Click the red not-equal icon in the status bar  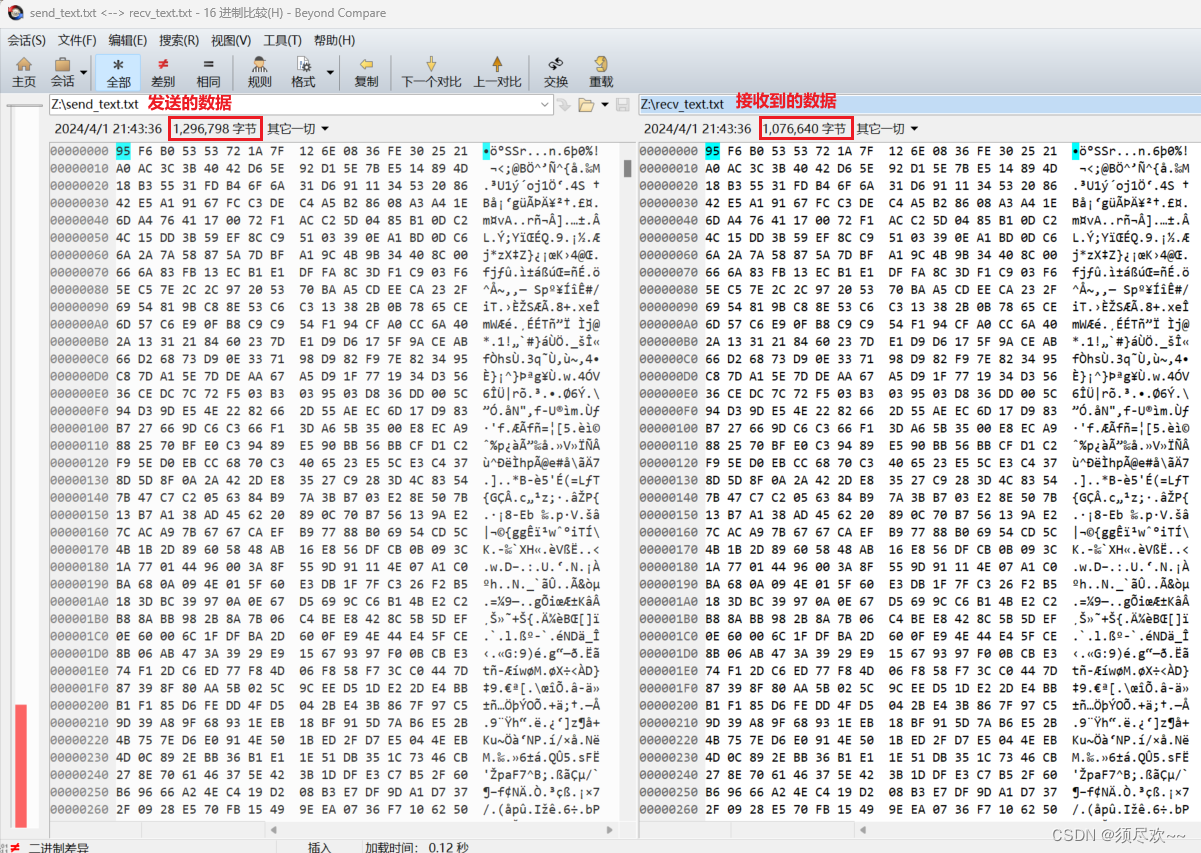click(x=14, y=847)
